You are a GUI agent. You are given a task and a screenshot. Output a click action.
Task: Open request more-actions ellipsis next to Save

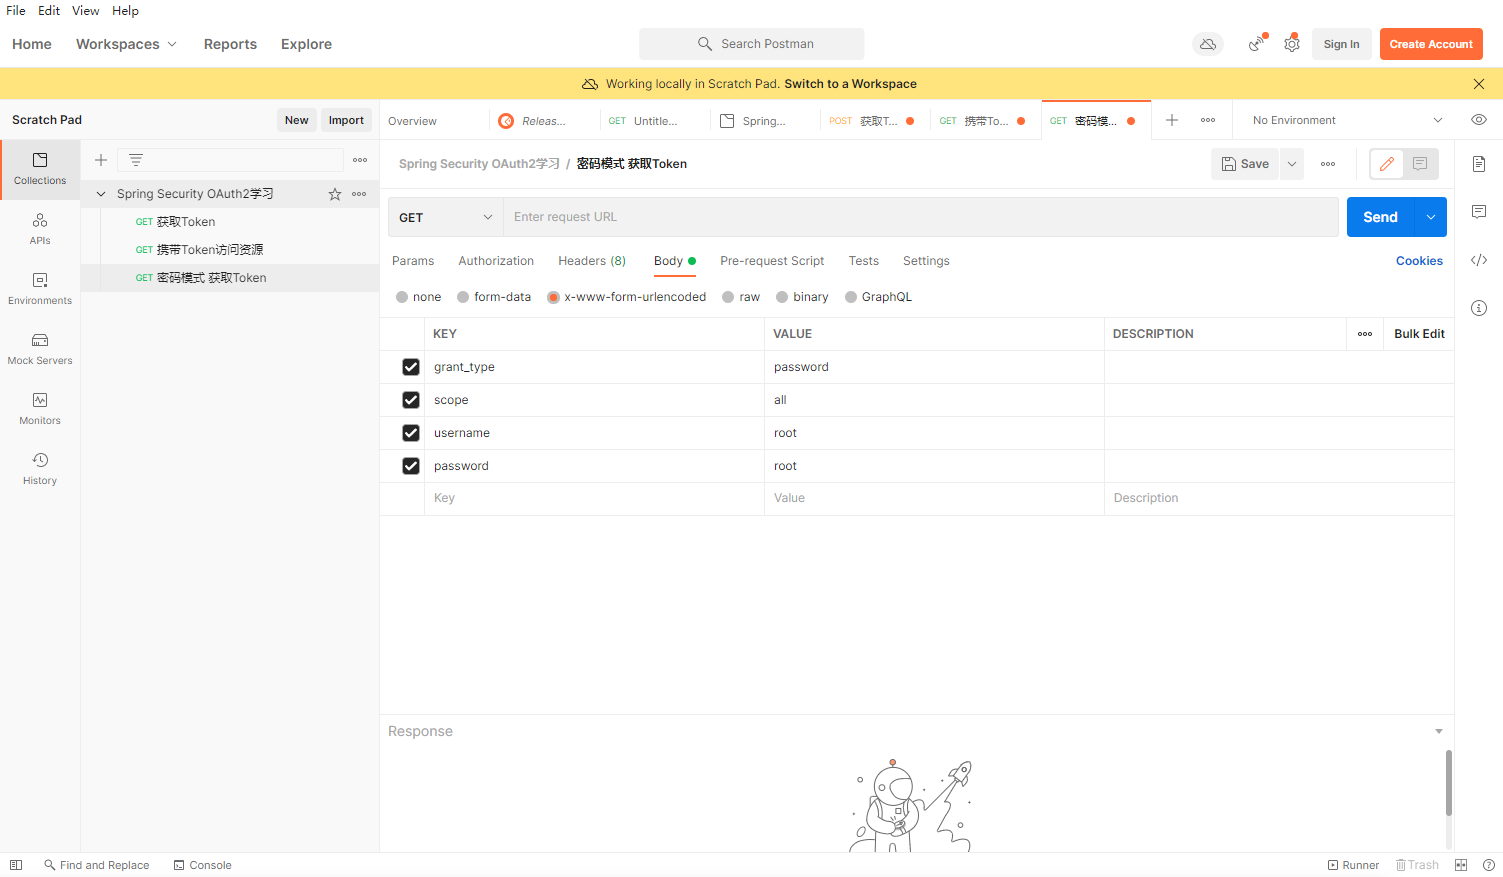tap(1328, 164)
